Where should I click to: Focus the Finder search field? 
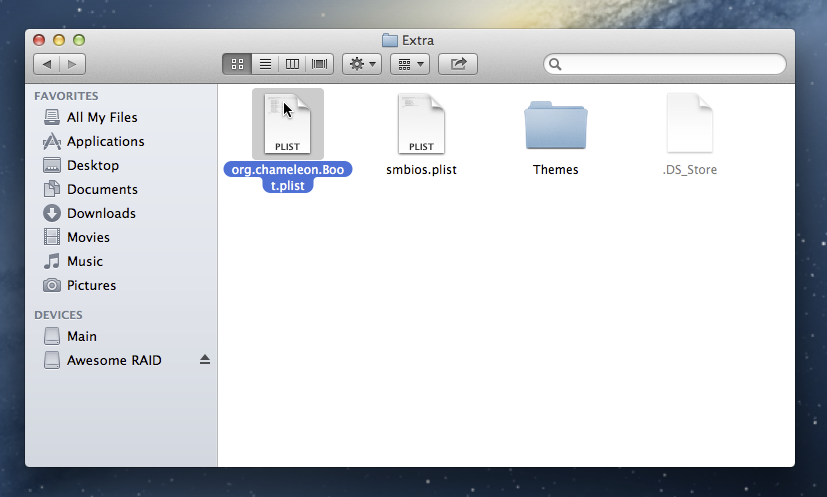(665, 64)
